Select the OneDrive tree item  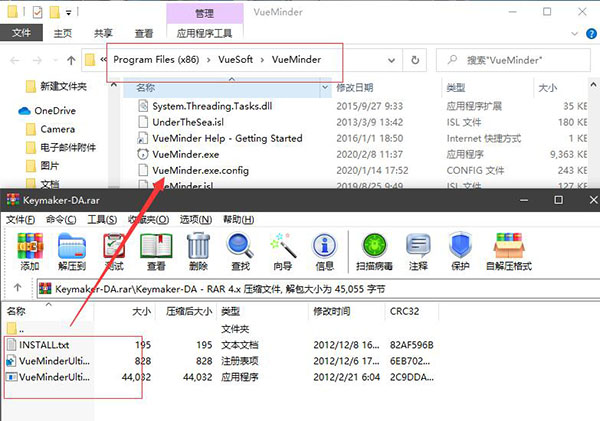point(55,111)
